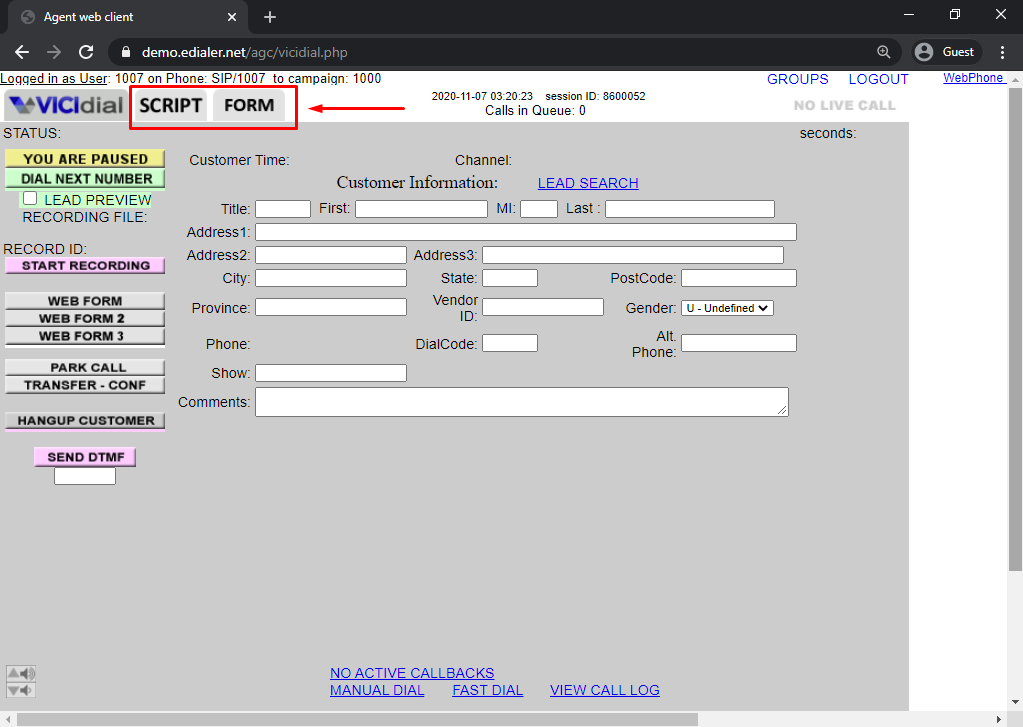
Task: Focus the MI input field
Action: [x=539, y=209]
